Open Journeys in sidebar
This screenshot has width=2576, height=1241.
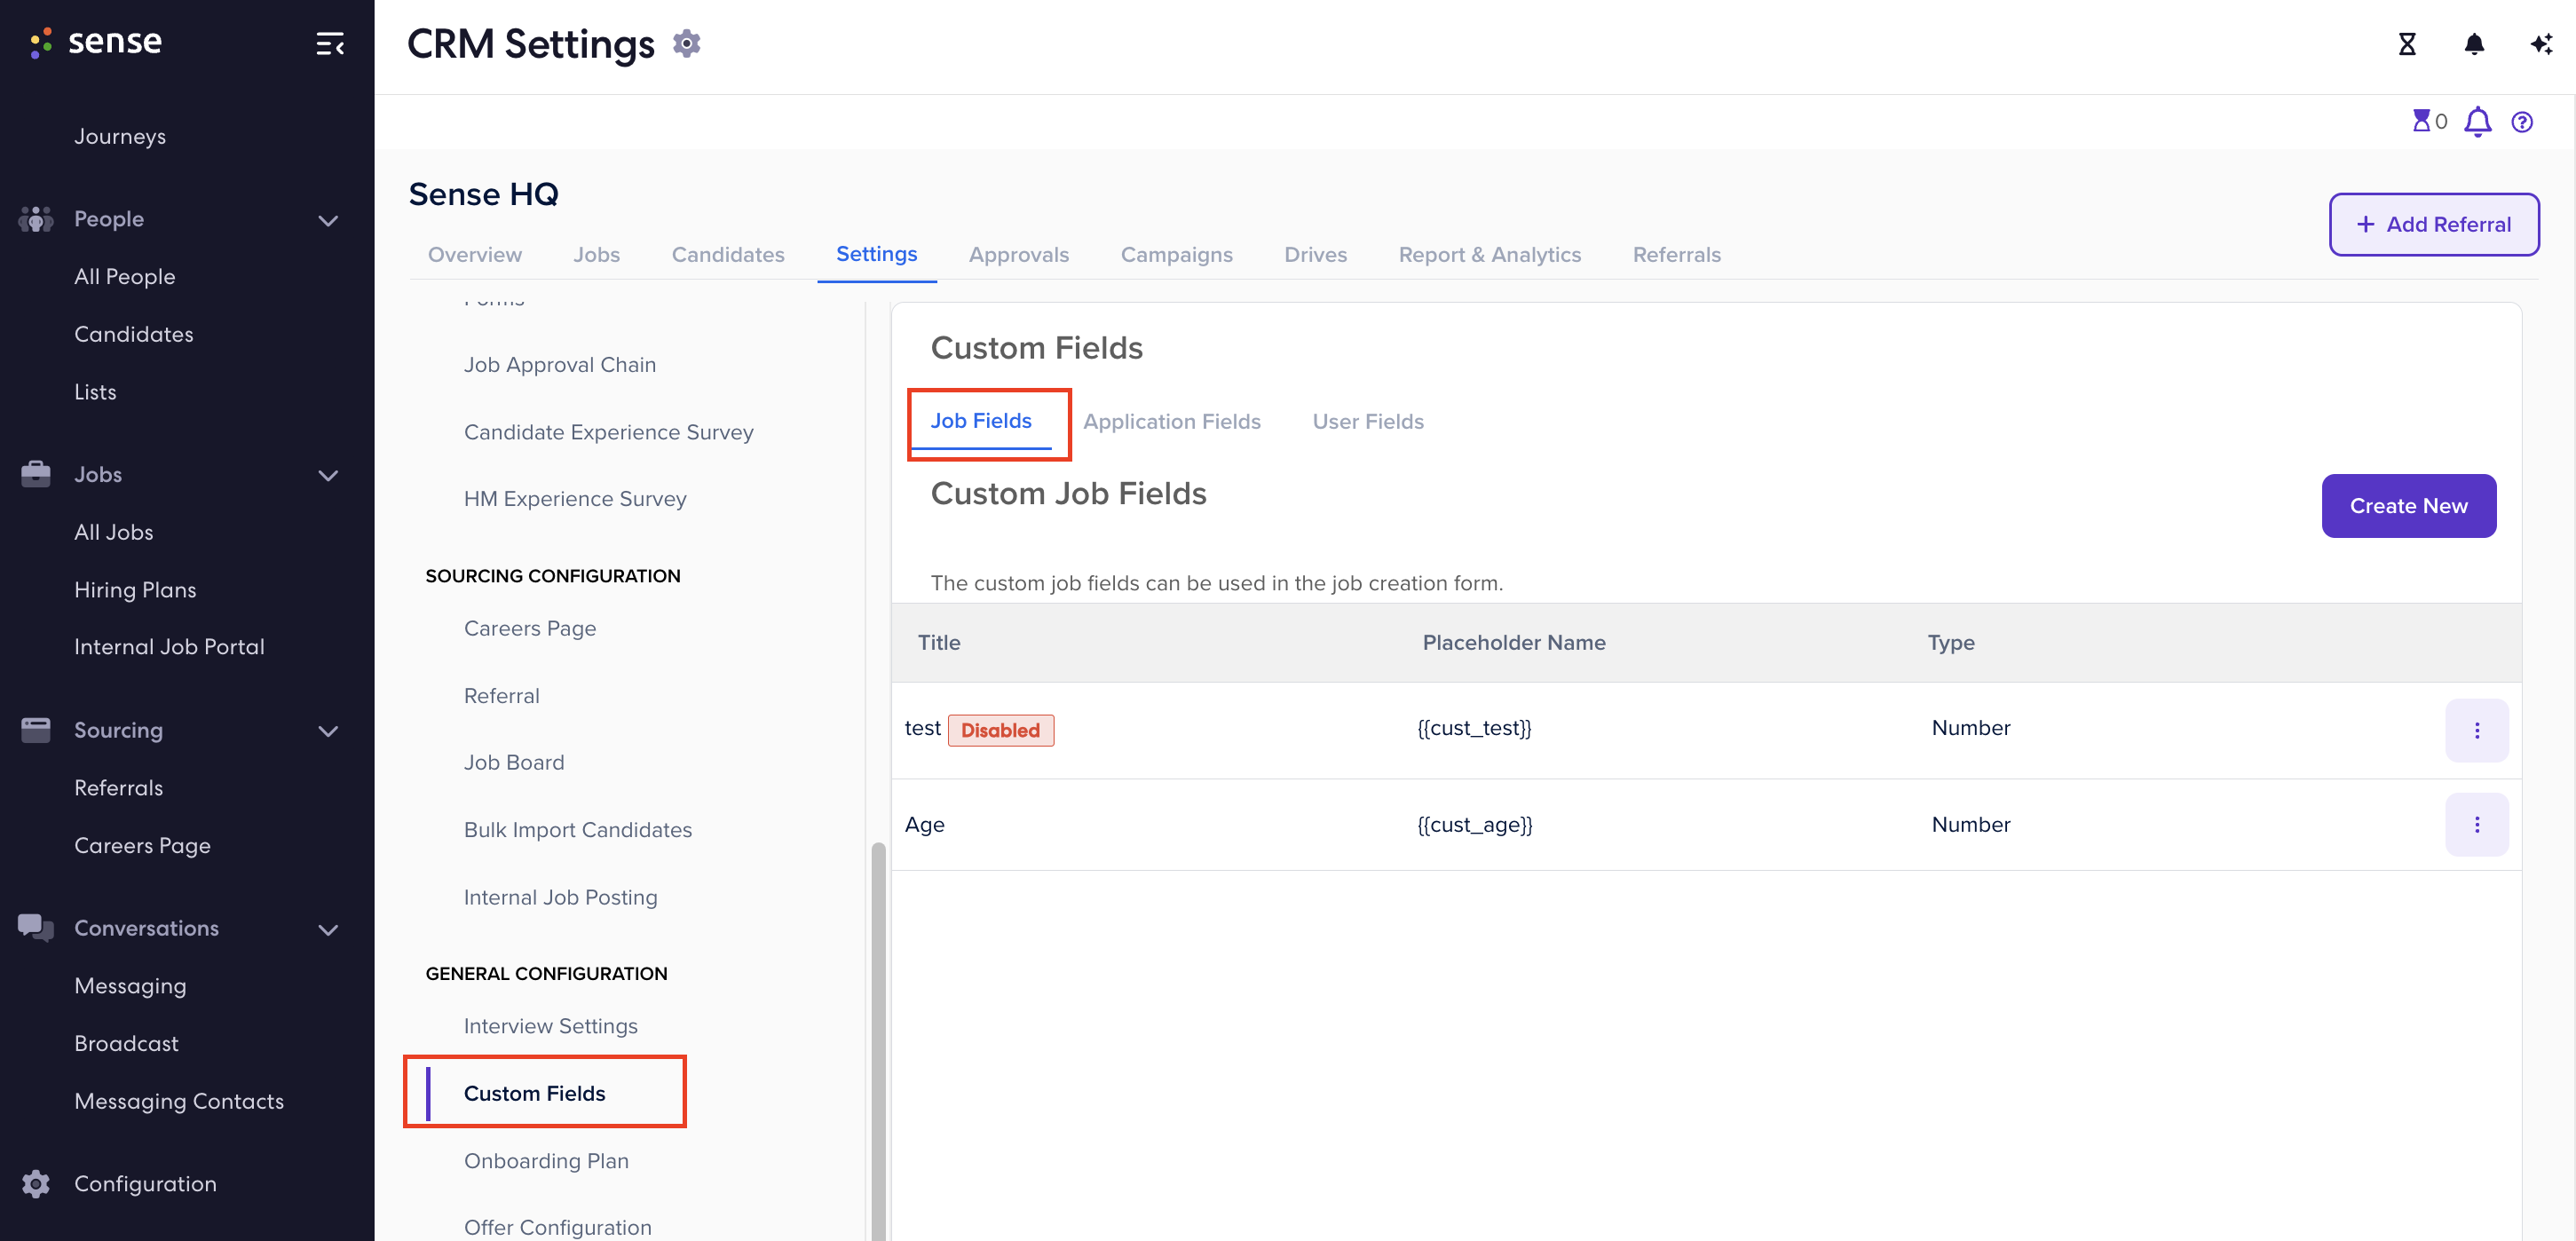pyautogui.click(x=120, y=136)
